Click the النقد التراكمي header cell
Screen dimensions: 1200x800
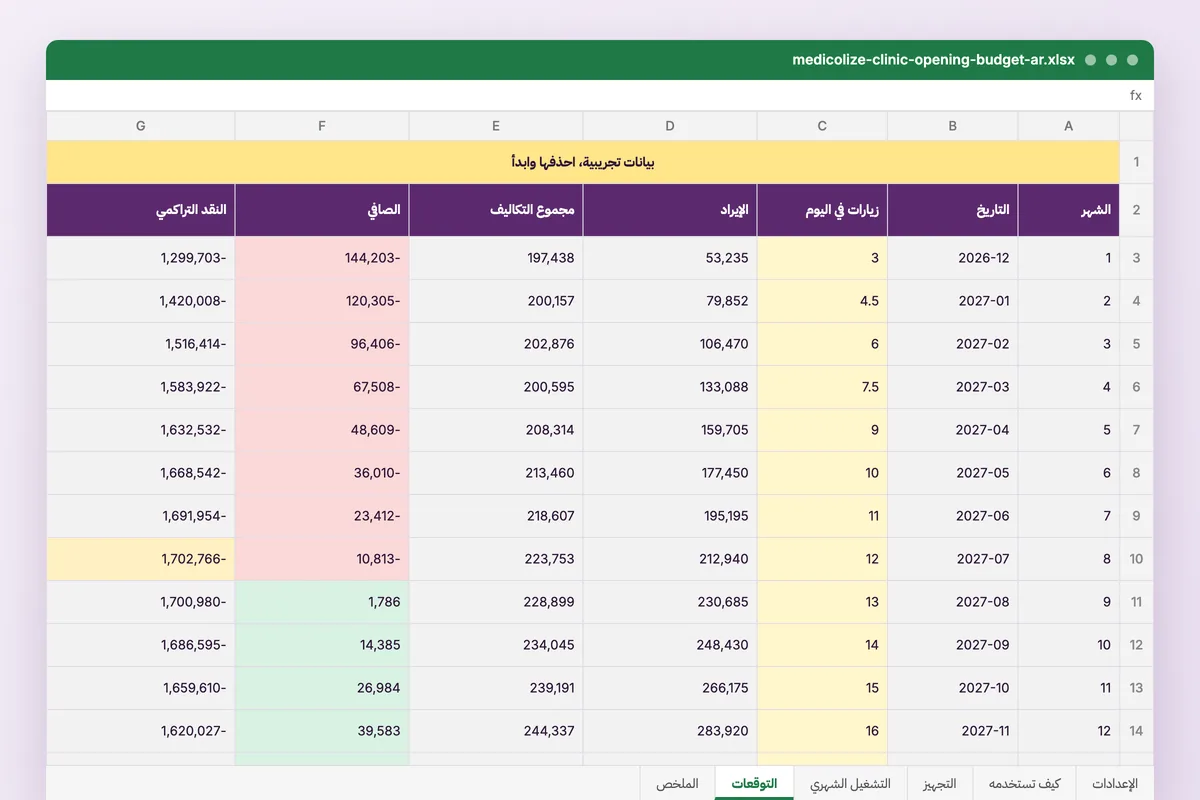coord(141,210)
